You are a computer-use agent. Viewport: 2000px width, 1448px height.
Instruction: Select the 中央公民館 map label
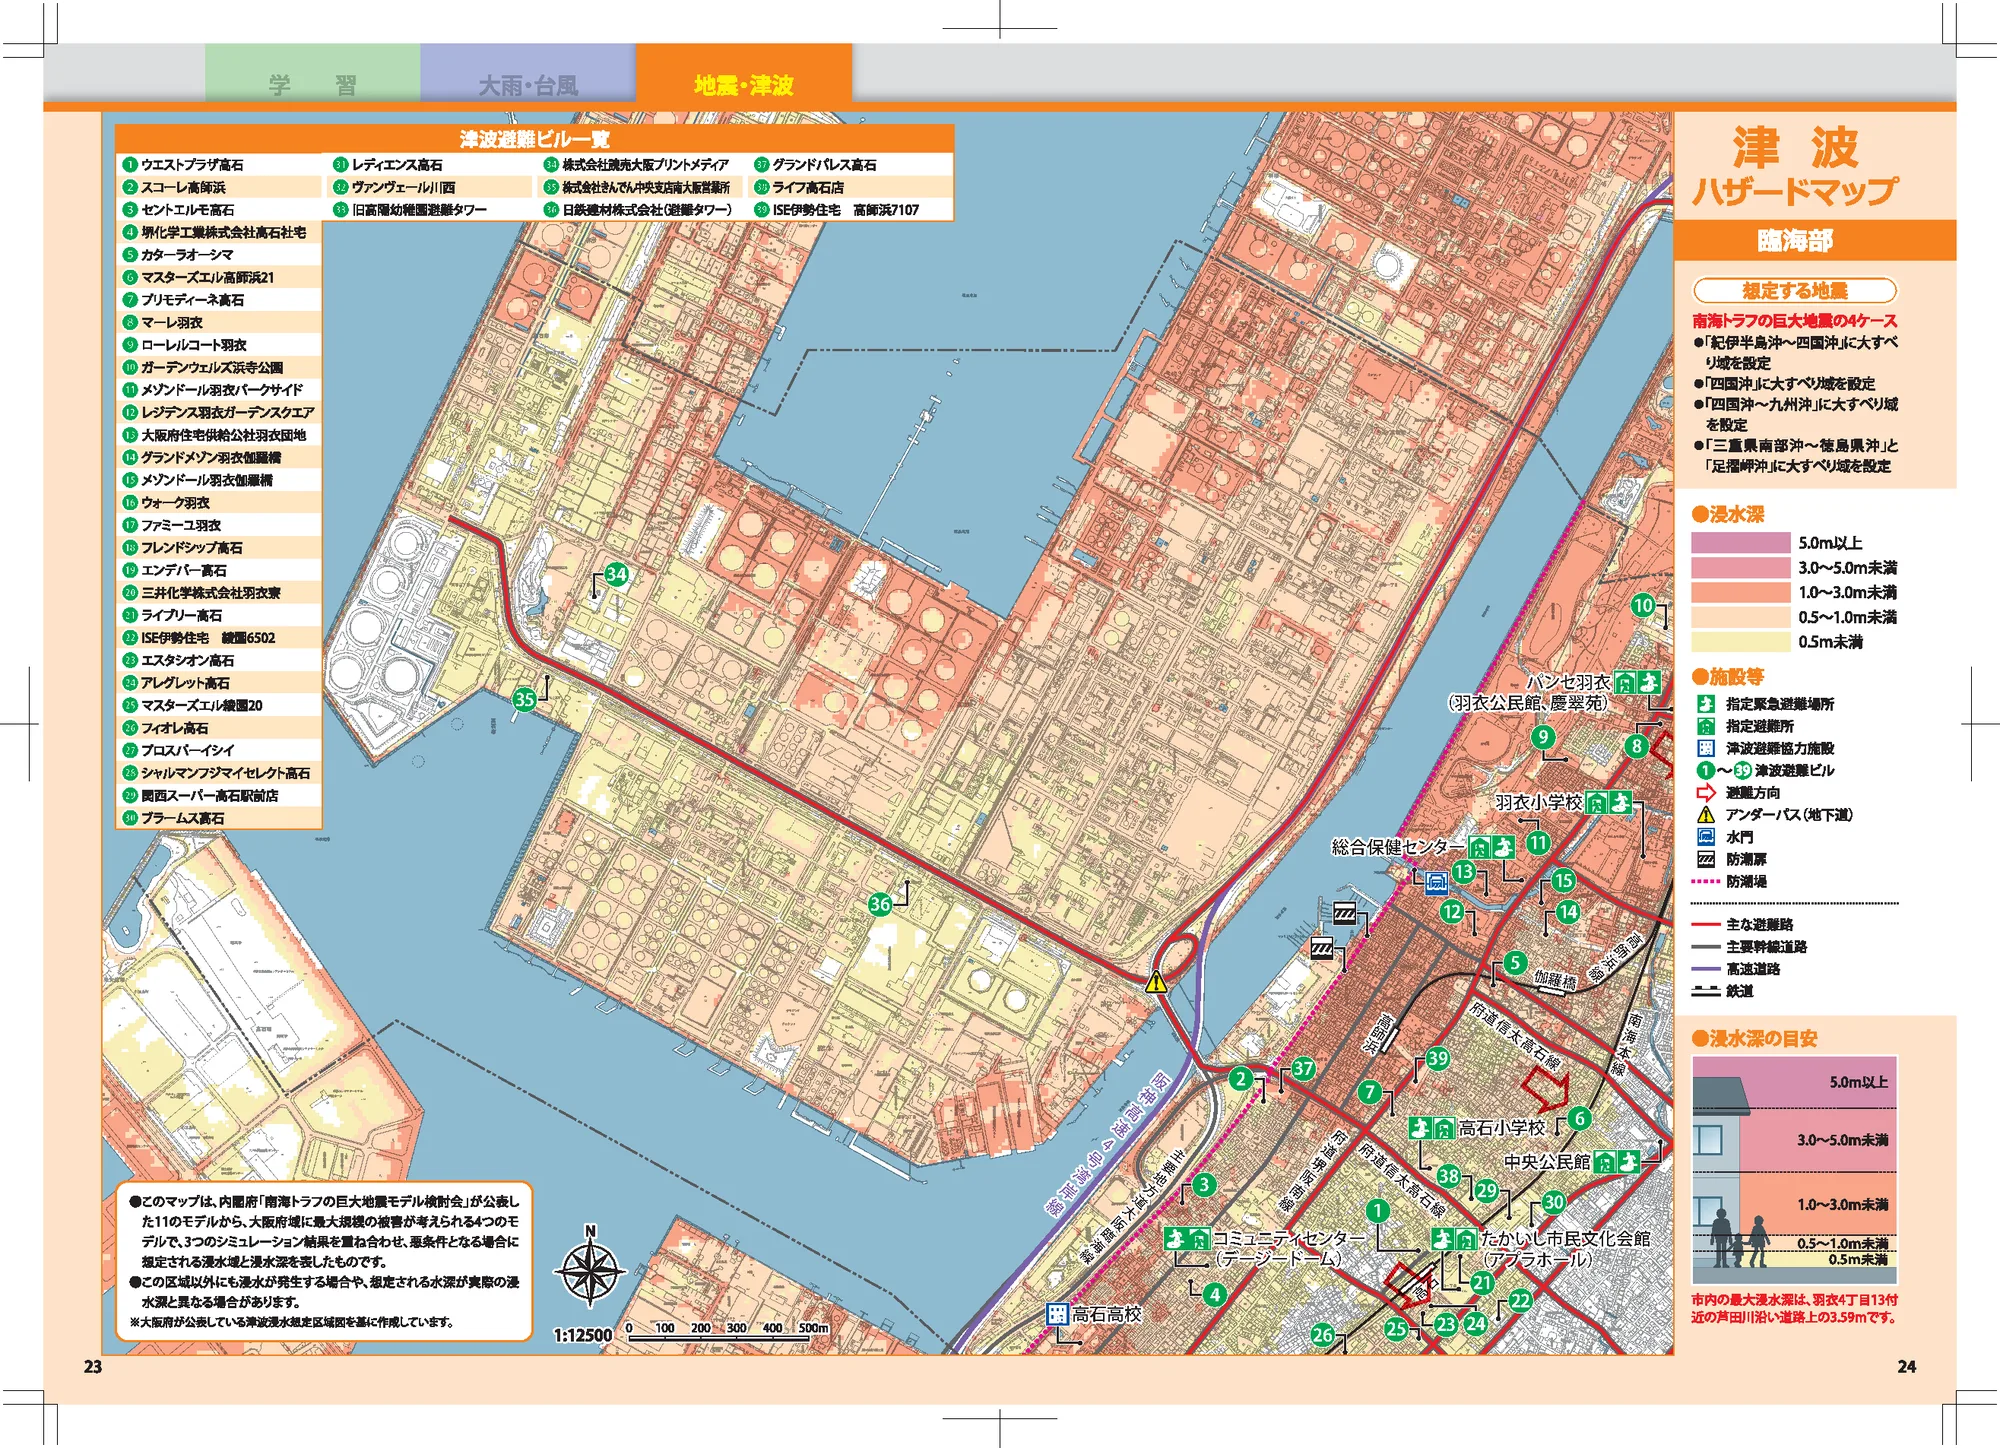[x=1547, y=1162]
